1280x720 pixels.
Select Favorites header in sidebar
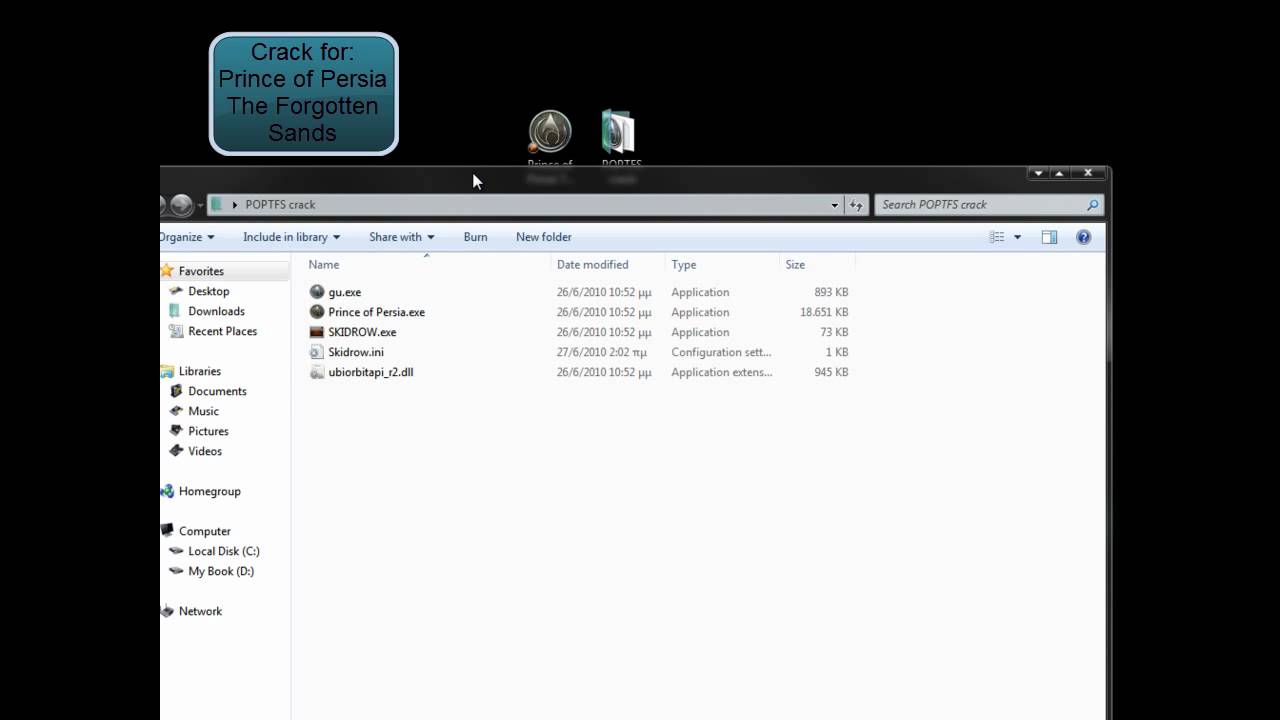(201, 271)
